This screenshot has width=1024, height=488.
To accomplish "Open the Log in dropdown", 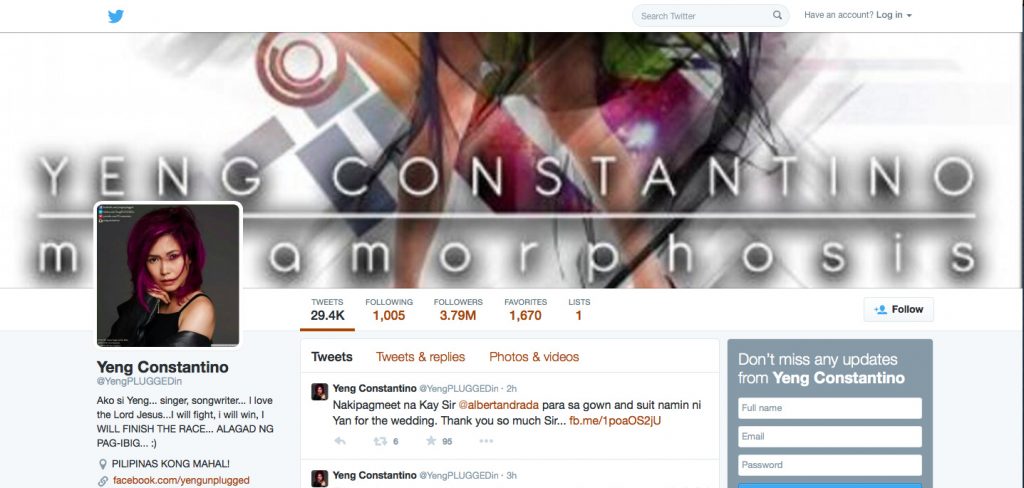I will pyautogui.click(x=893, y=15).
